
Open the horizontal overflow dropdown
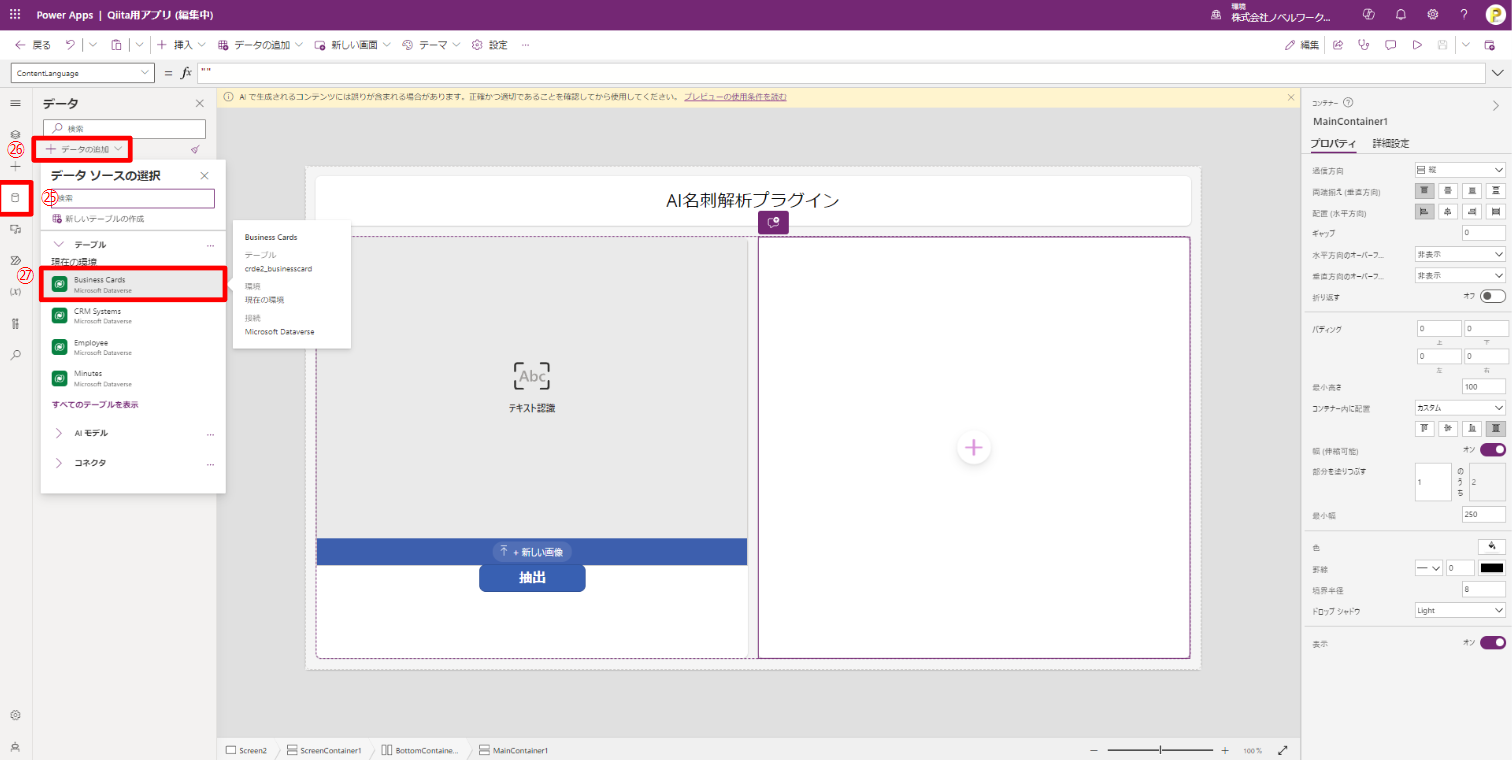coord(1460,254)
